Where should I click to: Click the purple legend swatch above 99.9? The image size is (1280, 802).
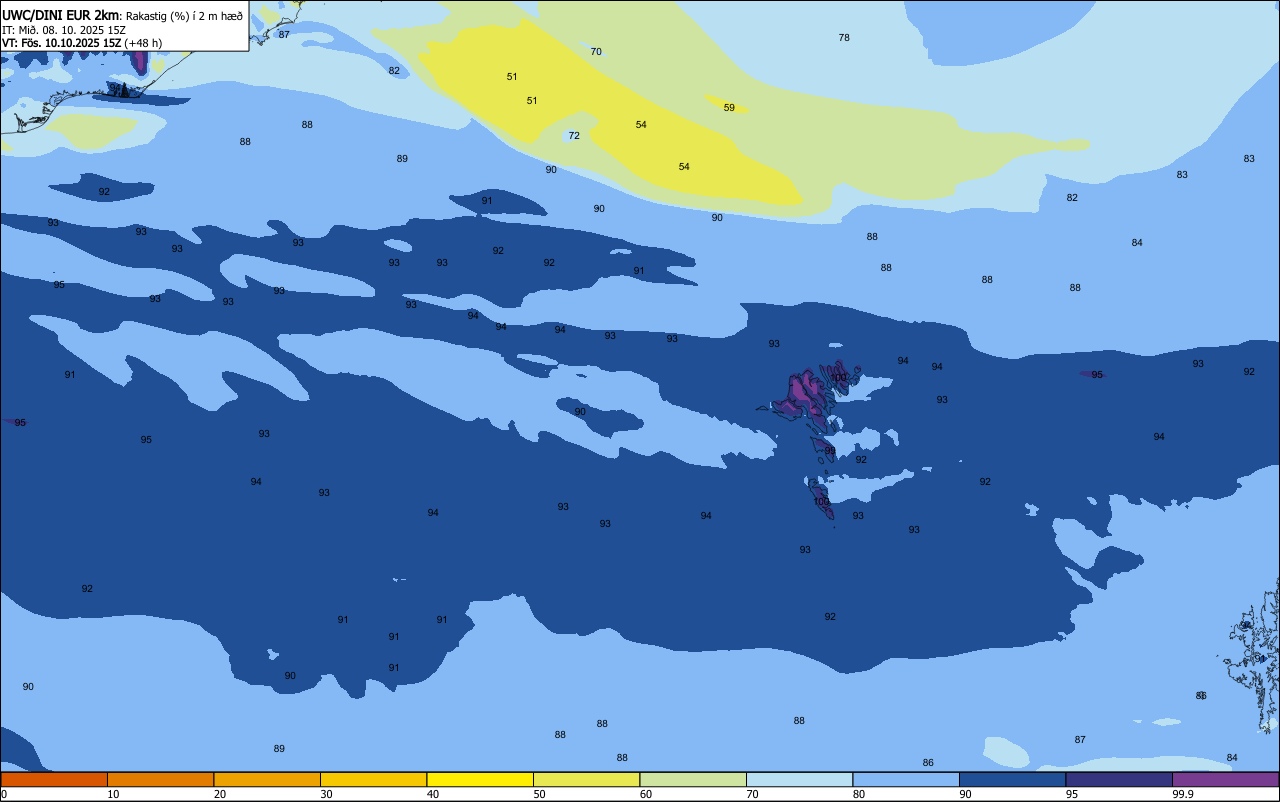1225,779
